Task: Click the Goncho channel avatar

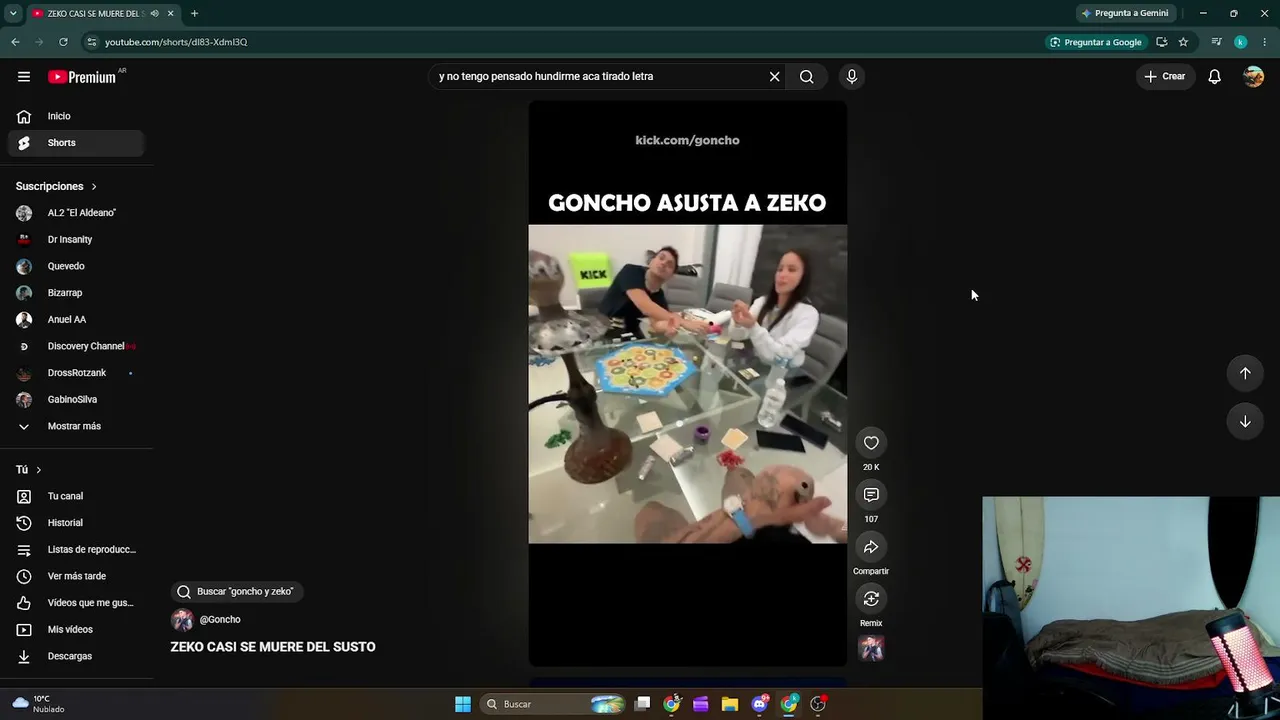Action: 182,620
